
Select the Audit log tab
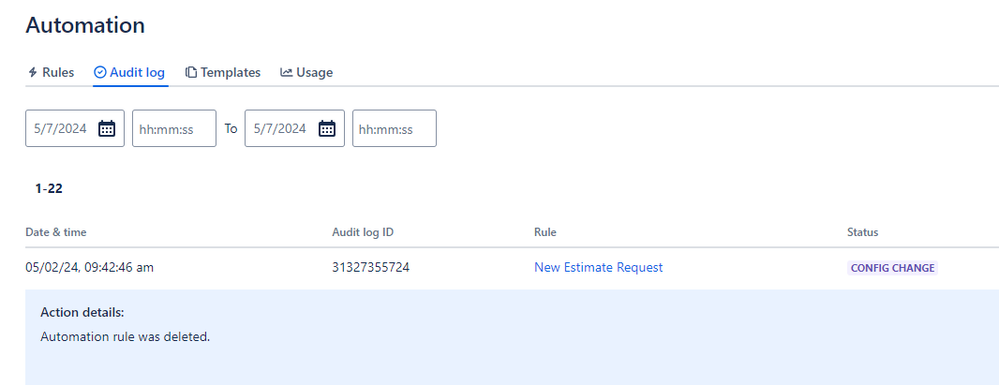coord(130,72)
